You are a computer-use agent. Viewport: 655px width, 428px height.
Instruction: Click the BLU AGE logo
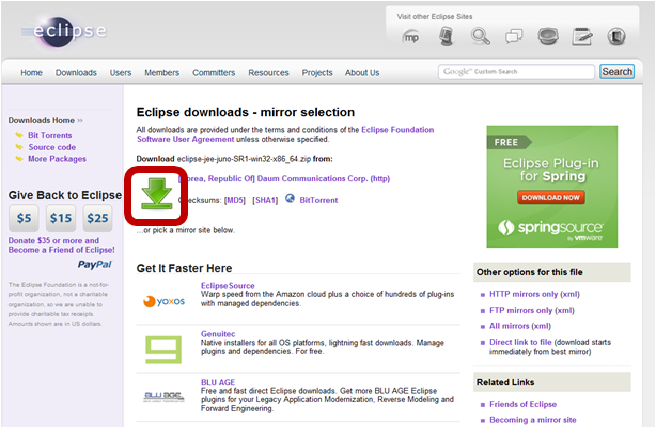click(163, 396)
